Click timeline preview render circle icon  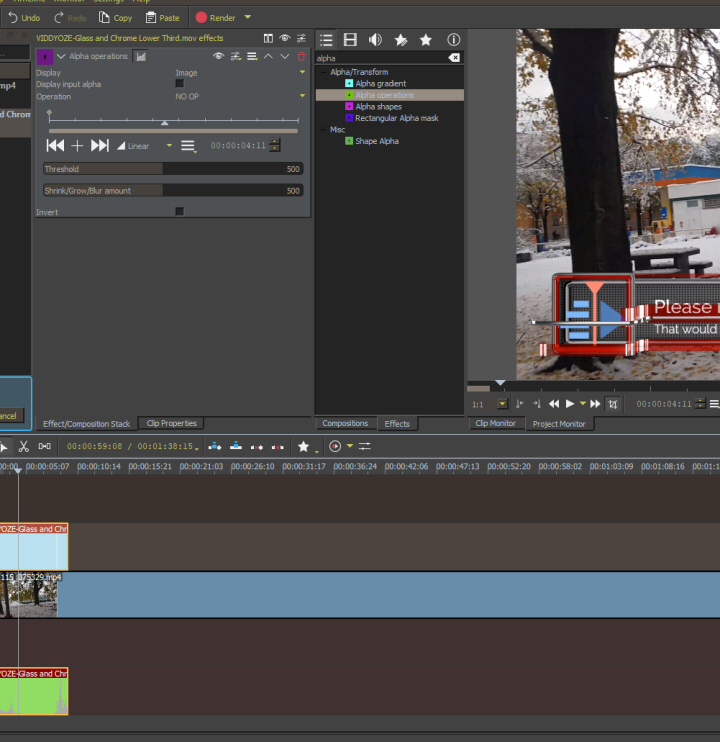pyautogui.click(x=335, y=446)
